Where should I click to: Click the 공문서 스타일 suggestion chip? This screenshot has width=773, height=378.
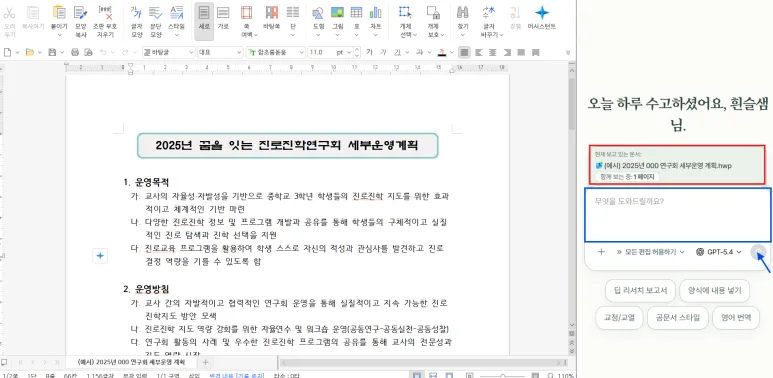(x=677, y=318)
